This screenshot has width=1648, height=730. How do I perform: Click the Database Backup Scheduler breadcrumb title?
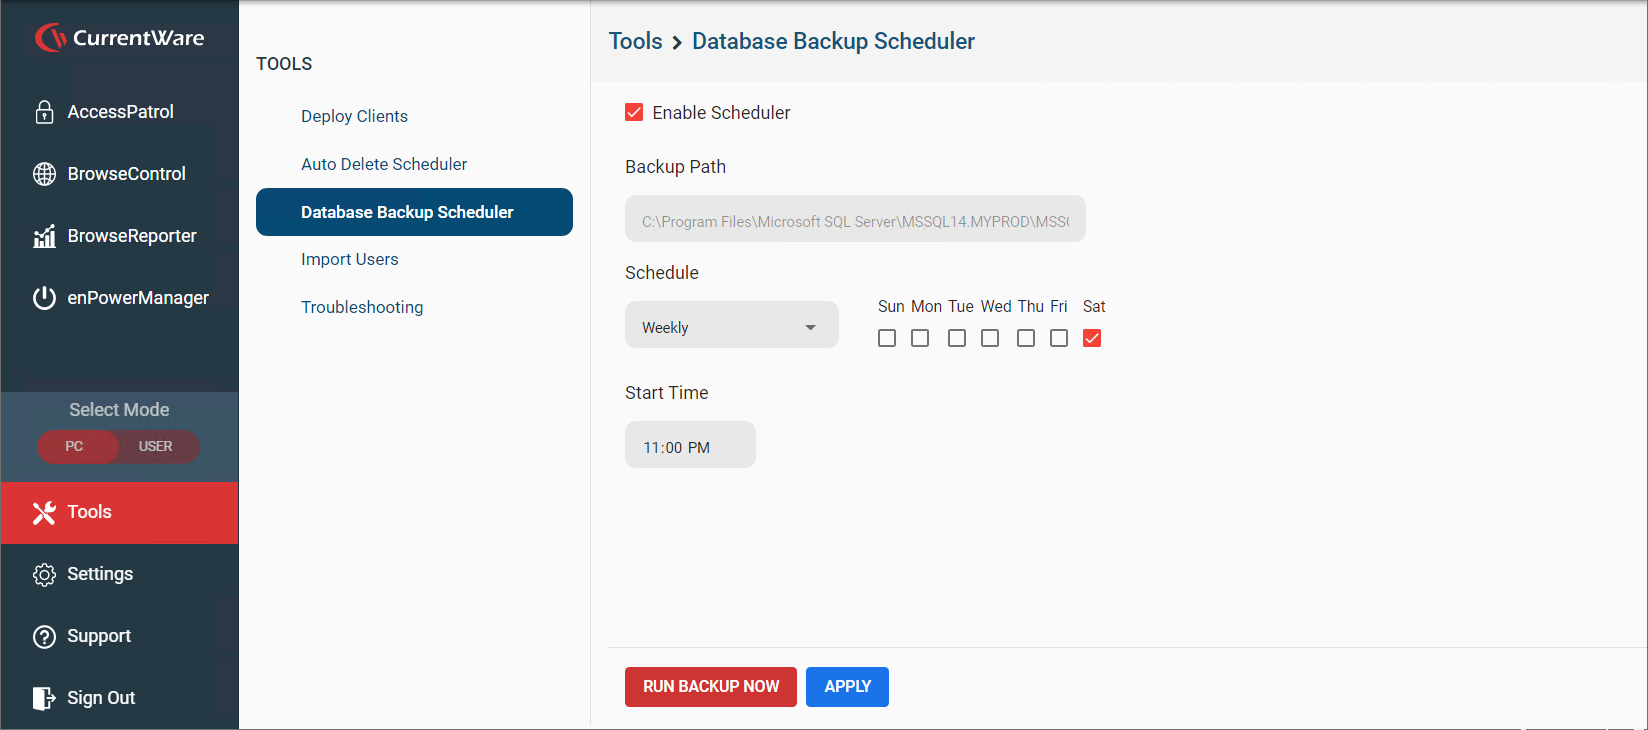833,41
